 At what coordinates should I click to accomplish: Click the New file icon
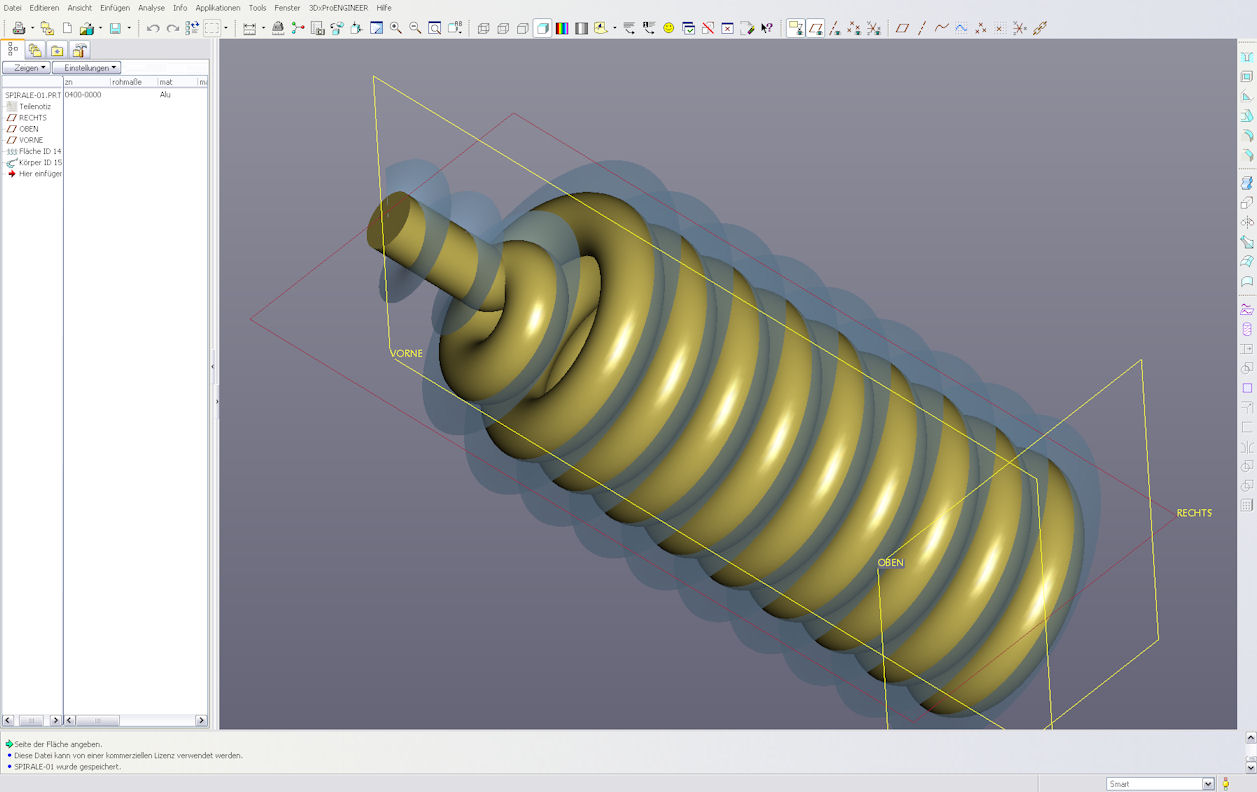tap(67, 28)
